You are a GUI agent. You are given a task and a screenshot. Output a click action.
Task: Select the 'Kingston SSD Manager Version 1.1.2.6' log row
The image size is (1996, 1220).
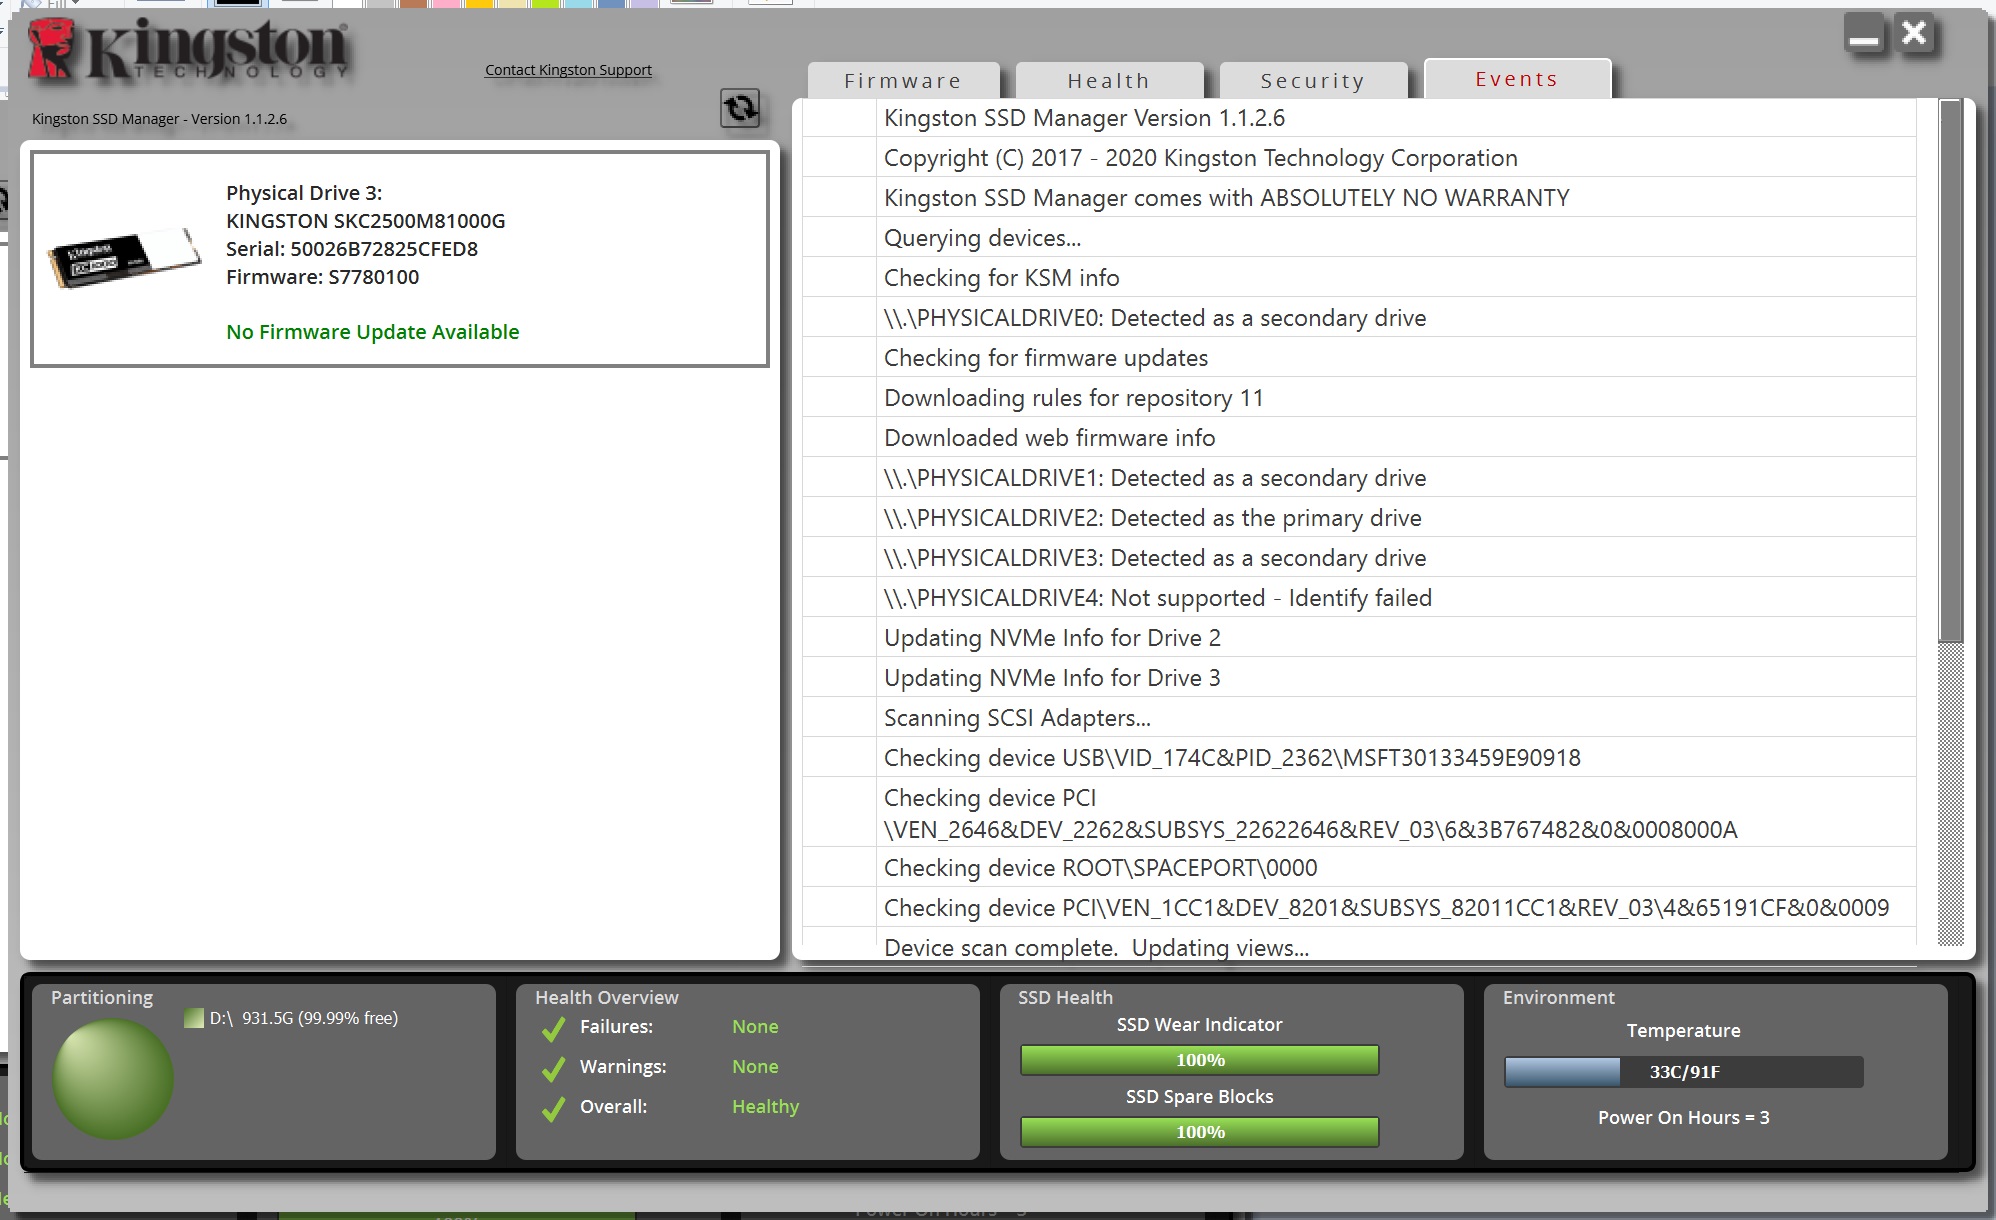pyautogui.click(x=1360, y=118)
